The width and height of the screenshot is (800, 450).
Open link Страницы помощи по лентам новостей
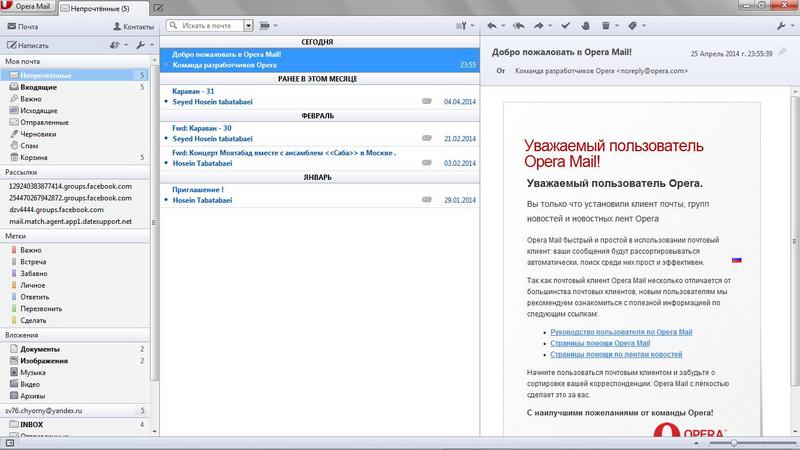point(616,355)
